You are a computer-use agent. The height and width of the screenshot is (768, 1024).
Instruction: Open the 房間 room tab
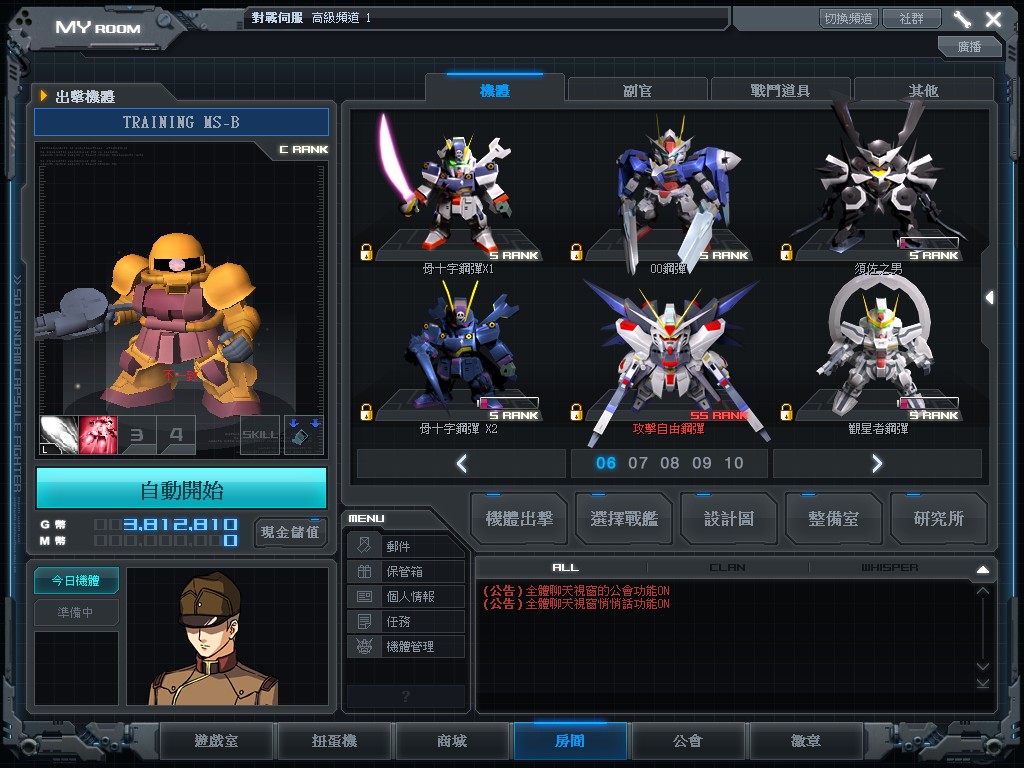[570, 741]
